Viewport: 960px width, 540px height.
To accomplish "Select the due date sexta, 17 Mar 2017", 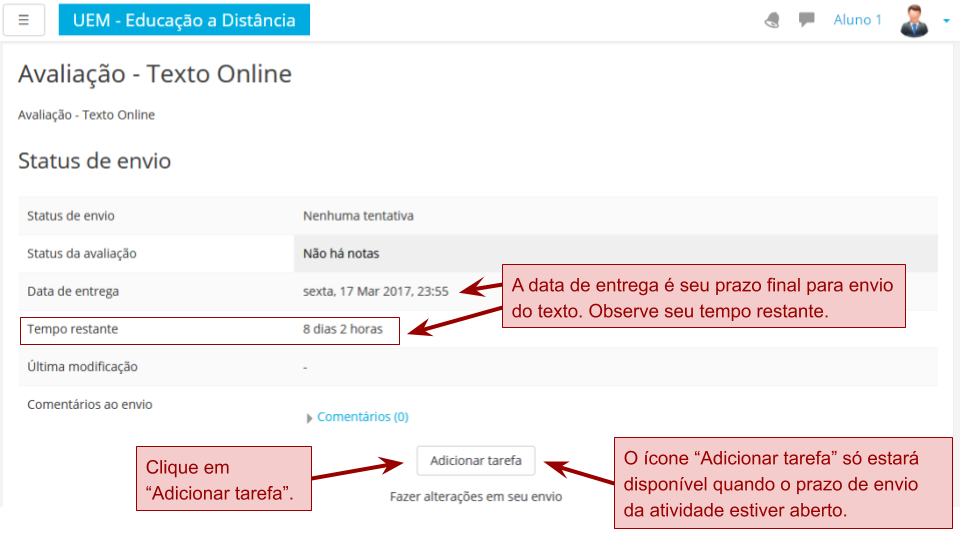I will (375, 292).
